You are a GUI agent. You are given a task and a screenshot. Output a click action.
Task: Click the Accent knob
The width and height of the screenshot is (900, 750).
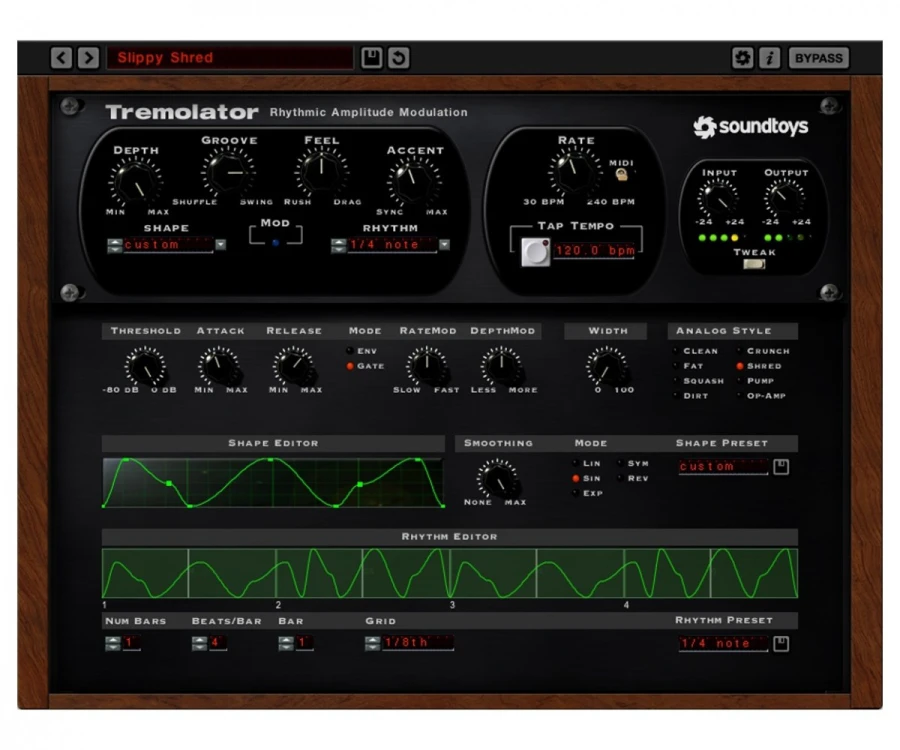click(x=414, y=182)
